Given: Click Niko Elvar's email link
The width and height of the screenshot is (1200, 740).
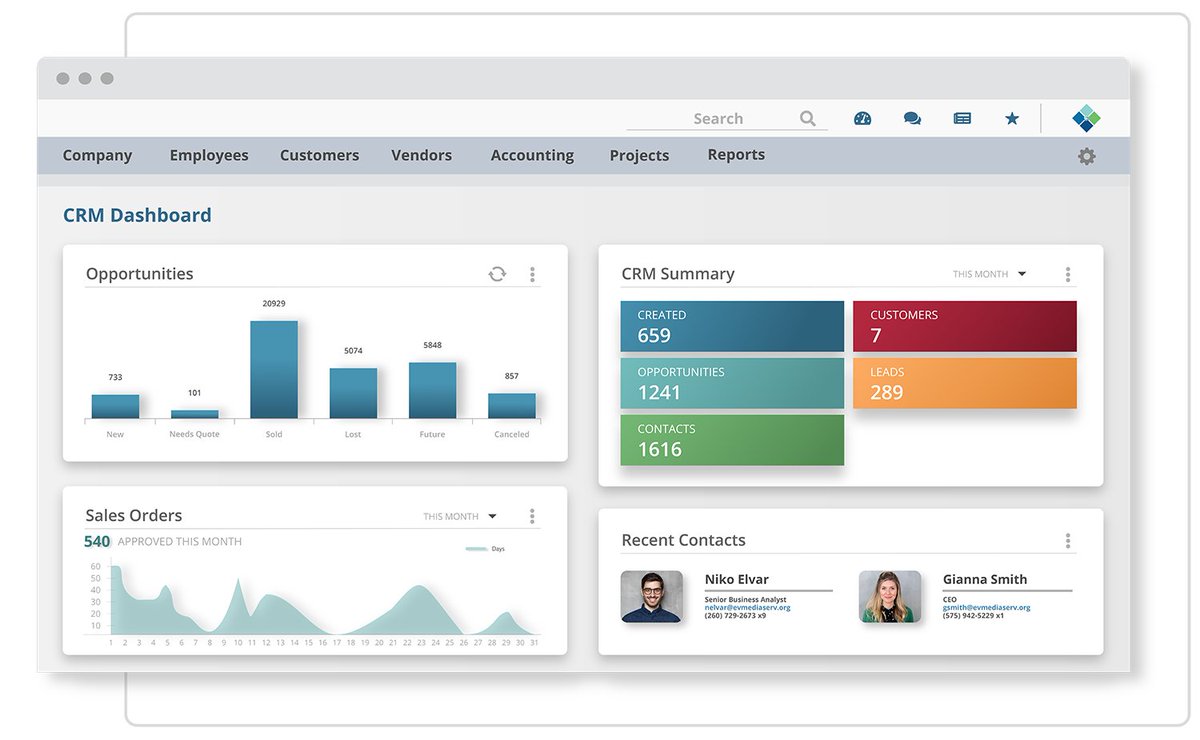Looking at the screenshot, I should [x=747, y=607].
